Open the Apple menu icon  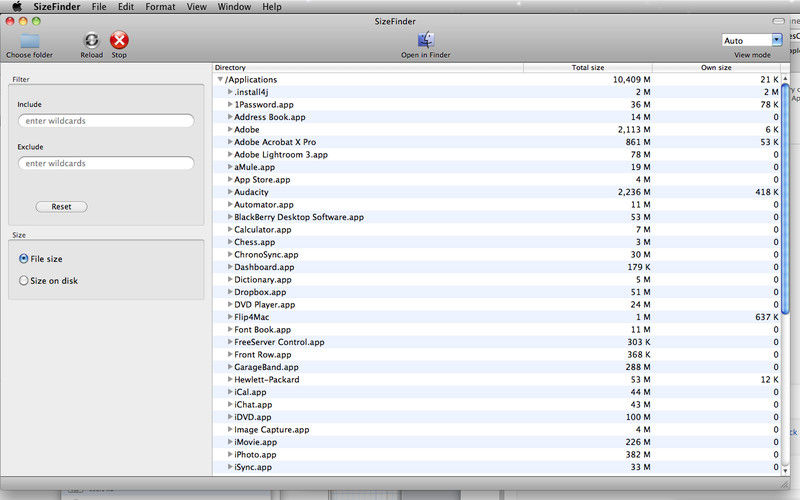(x=16, y=7)
